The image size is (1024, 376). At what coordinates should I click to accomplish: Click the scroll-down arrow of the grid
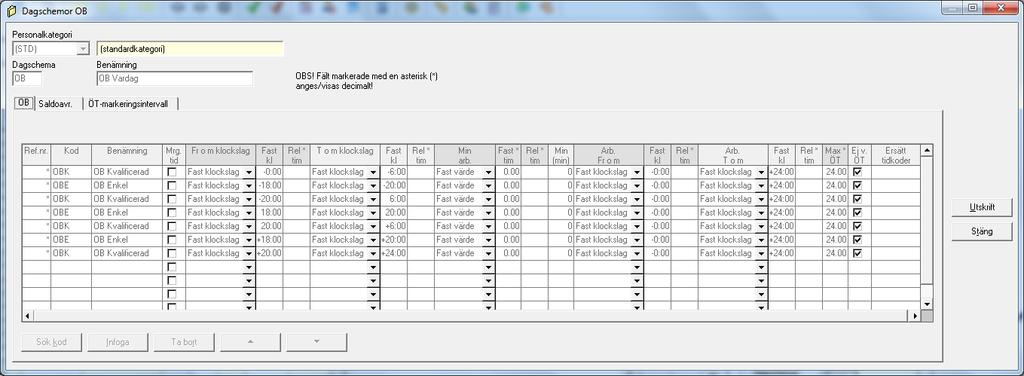point(927,304)
